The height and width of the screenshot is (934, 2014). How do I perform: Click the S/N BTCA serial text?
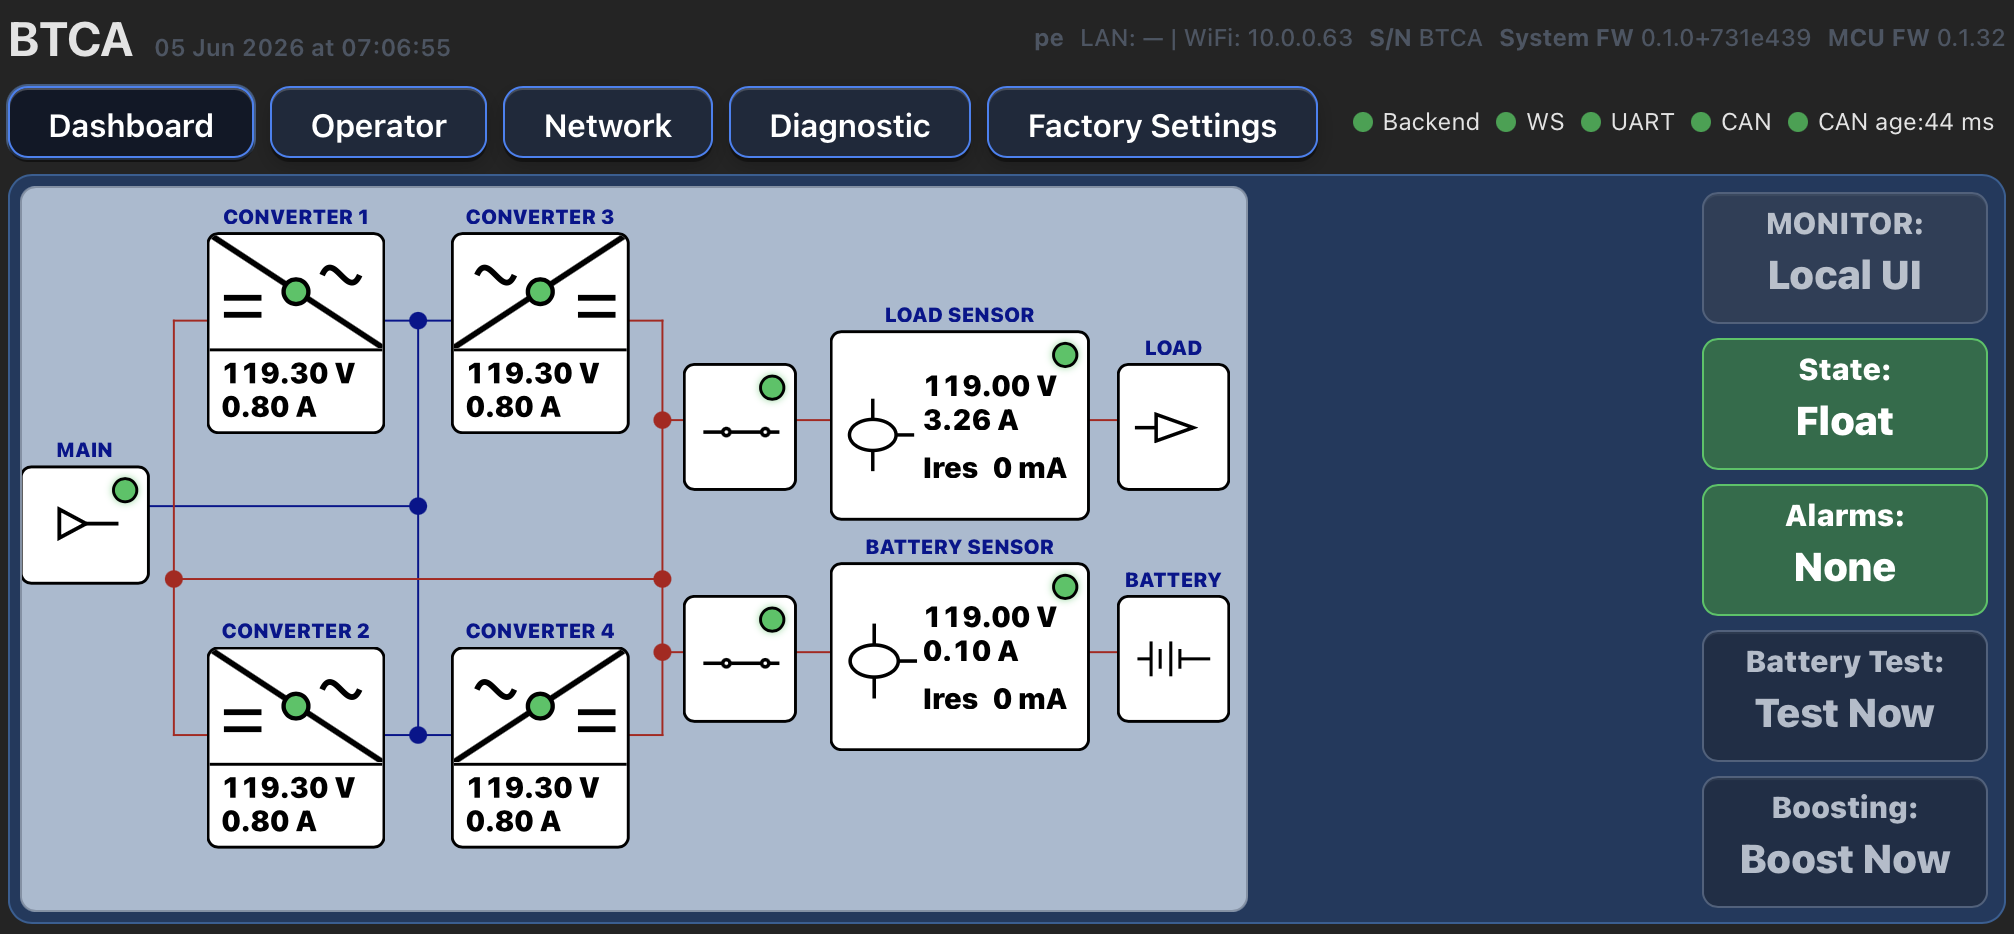1426,38
